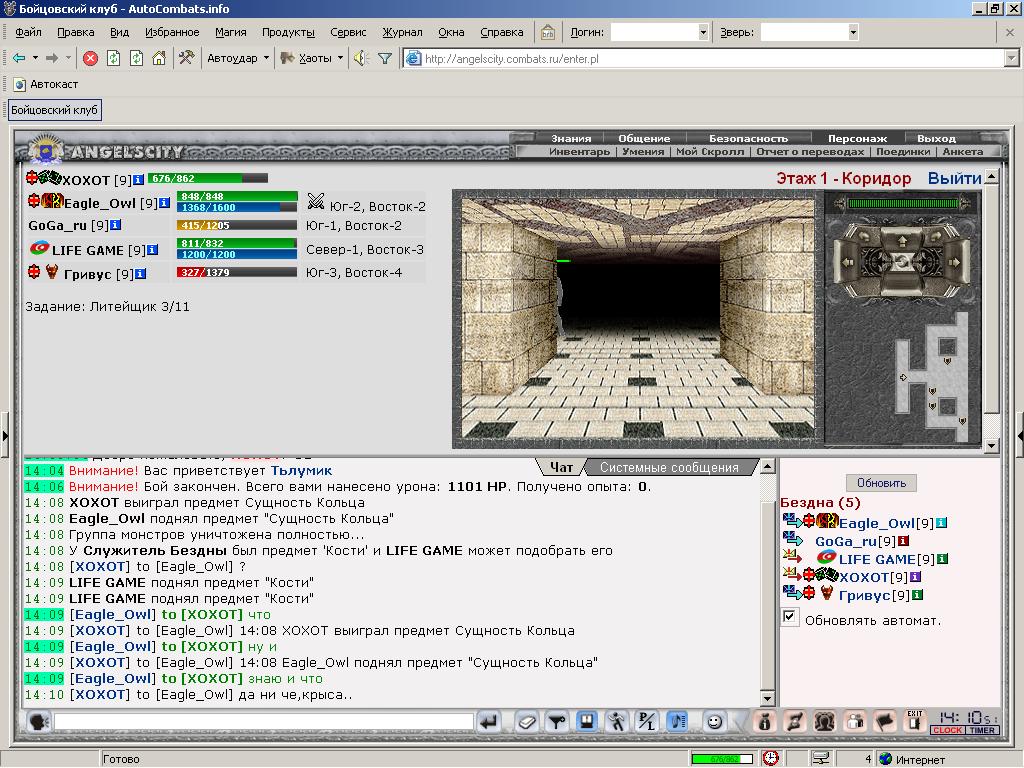Toggle the TIMER mode under the clock
This screenshot has width=1024, height=768.
click(982, 730)
